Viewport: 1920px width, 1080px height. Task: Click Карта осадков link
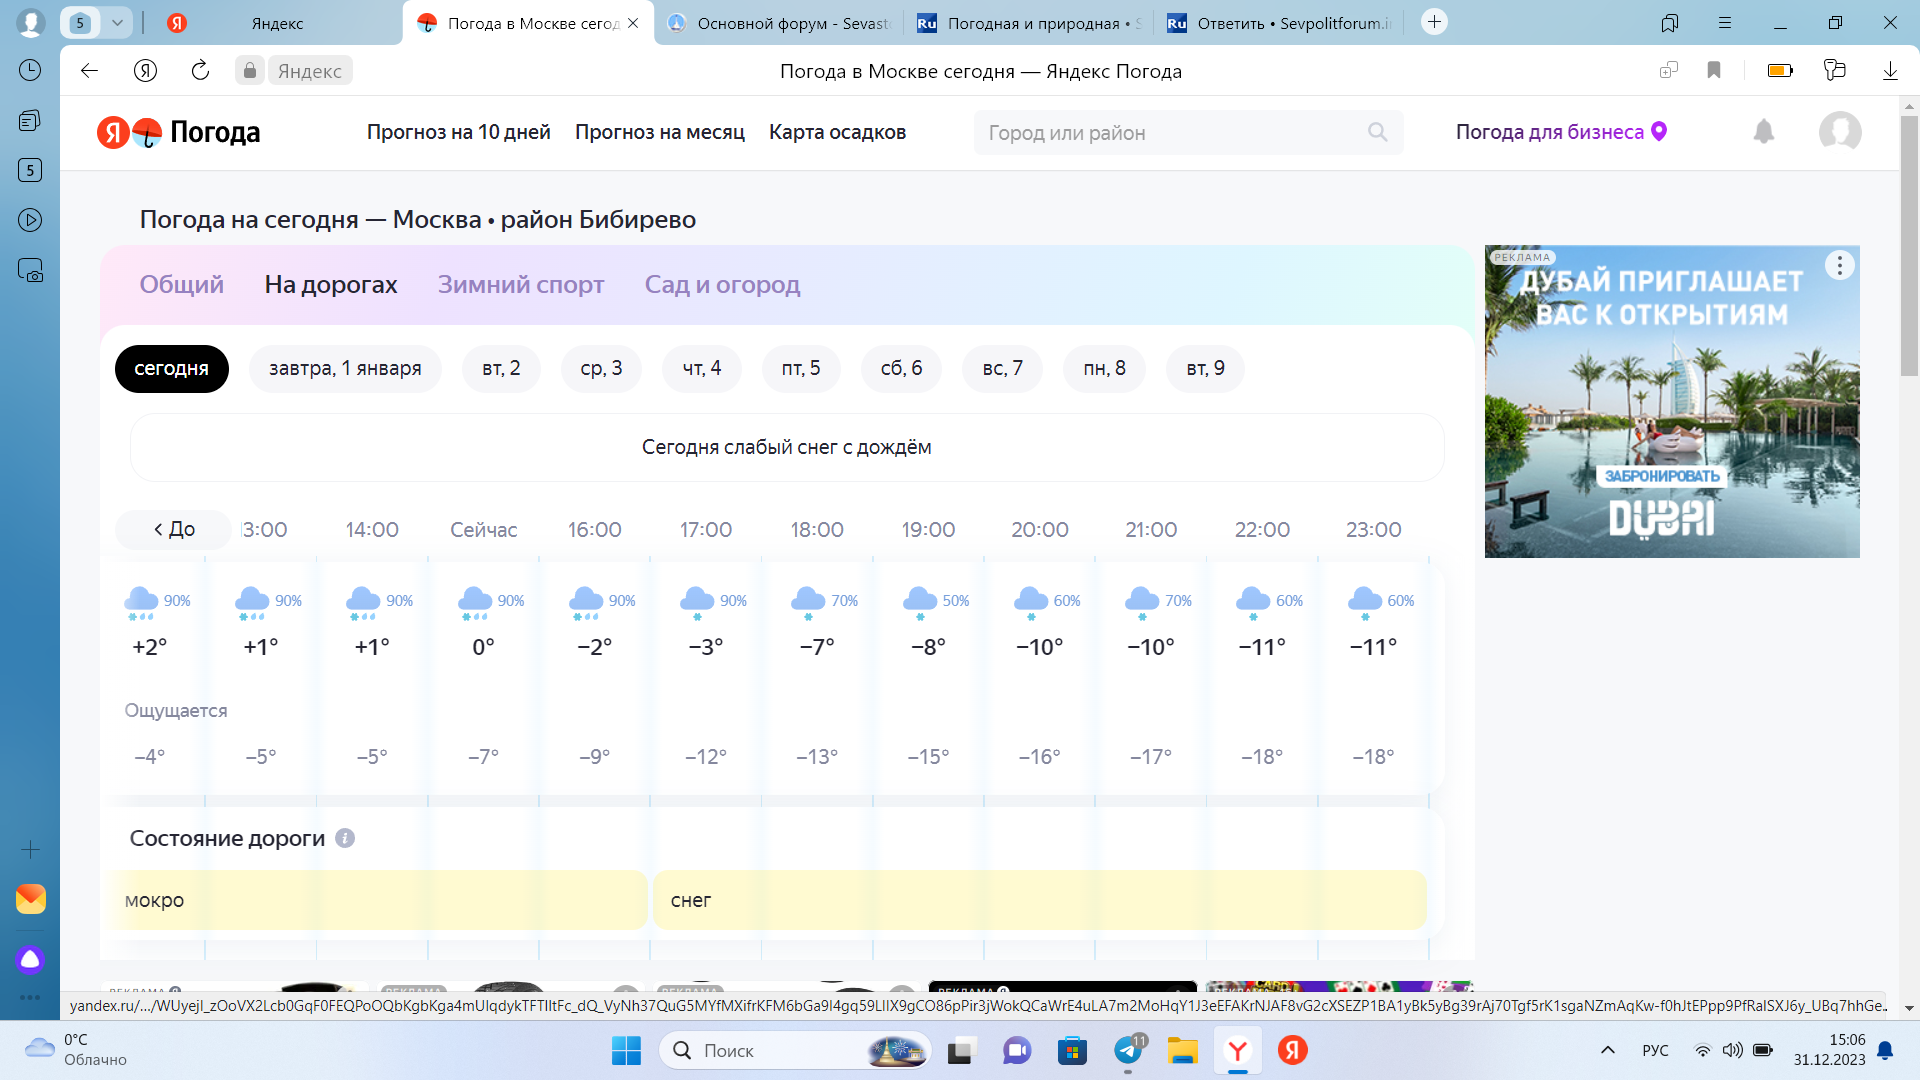point(837,132)
